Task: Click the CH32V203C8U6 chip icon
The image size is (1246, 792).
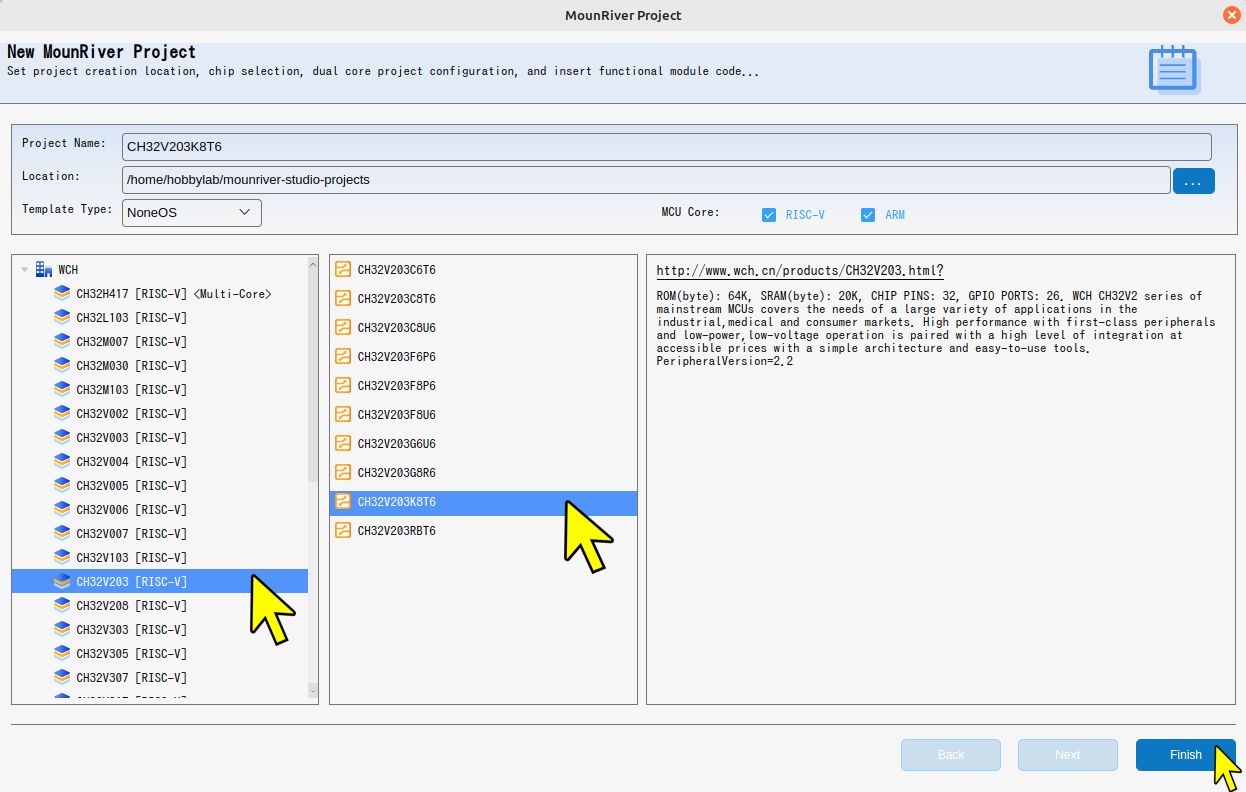Action: (x=343, y=327)
